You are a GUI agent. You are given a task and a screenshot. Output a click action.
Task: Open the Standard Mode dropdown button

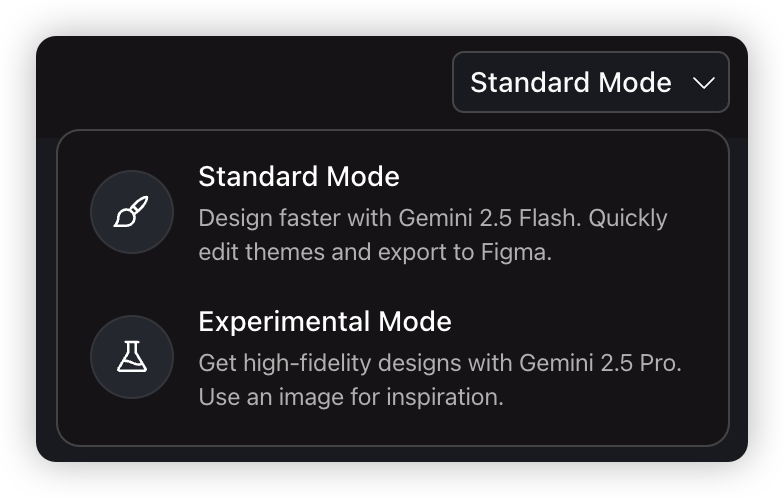tap(590, 82)
